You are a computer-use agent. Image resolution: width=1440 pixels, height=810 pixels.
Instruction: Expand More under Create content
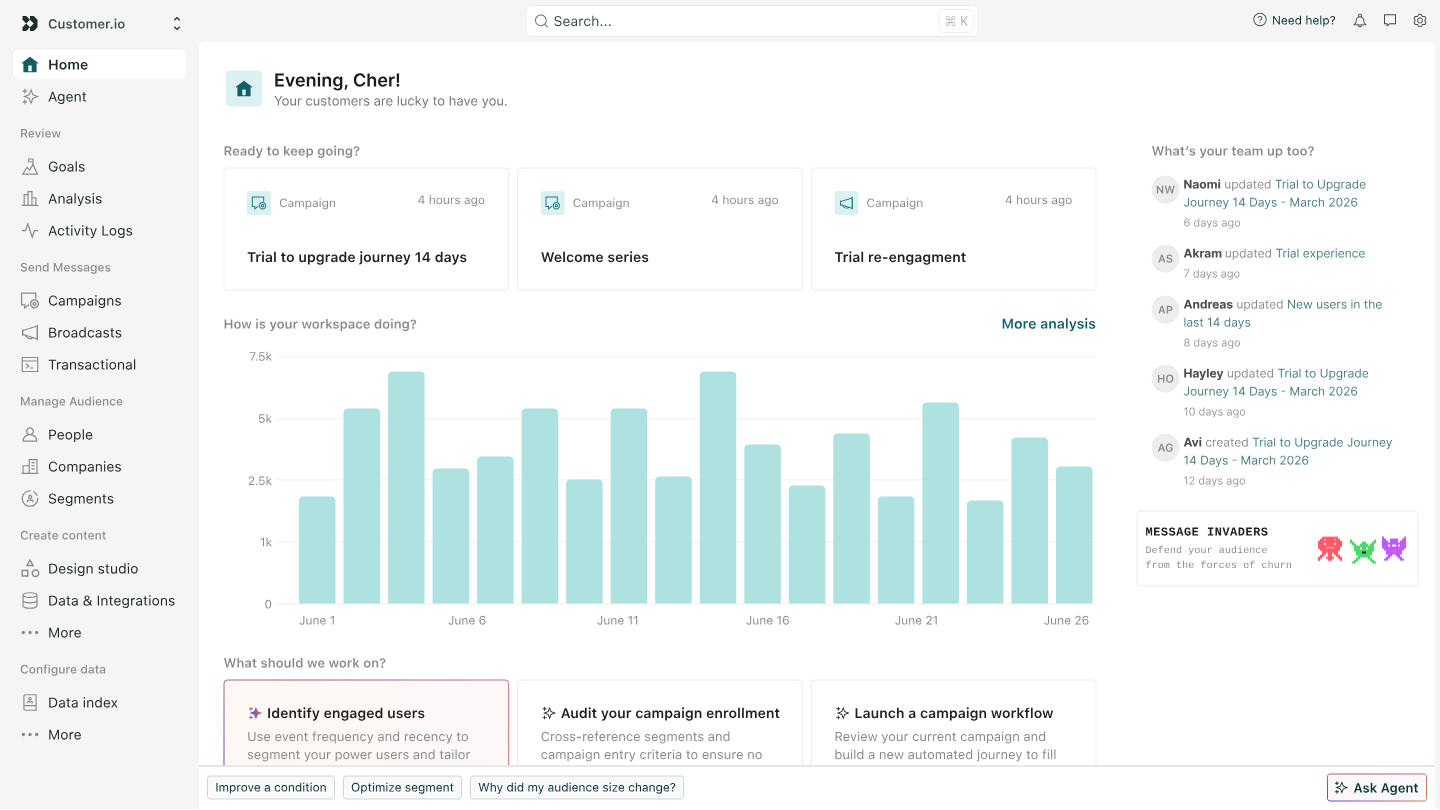click(x=64, y=633)
